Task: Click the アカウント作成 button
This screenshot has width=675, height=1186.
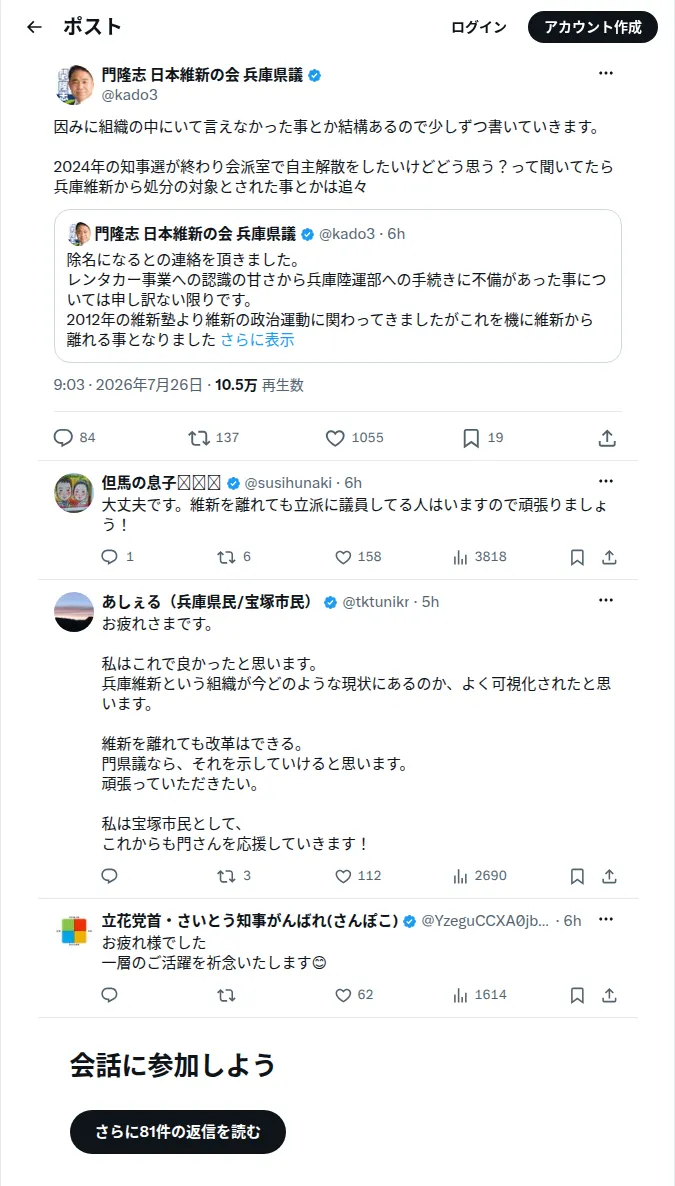Action: (593, 27)
